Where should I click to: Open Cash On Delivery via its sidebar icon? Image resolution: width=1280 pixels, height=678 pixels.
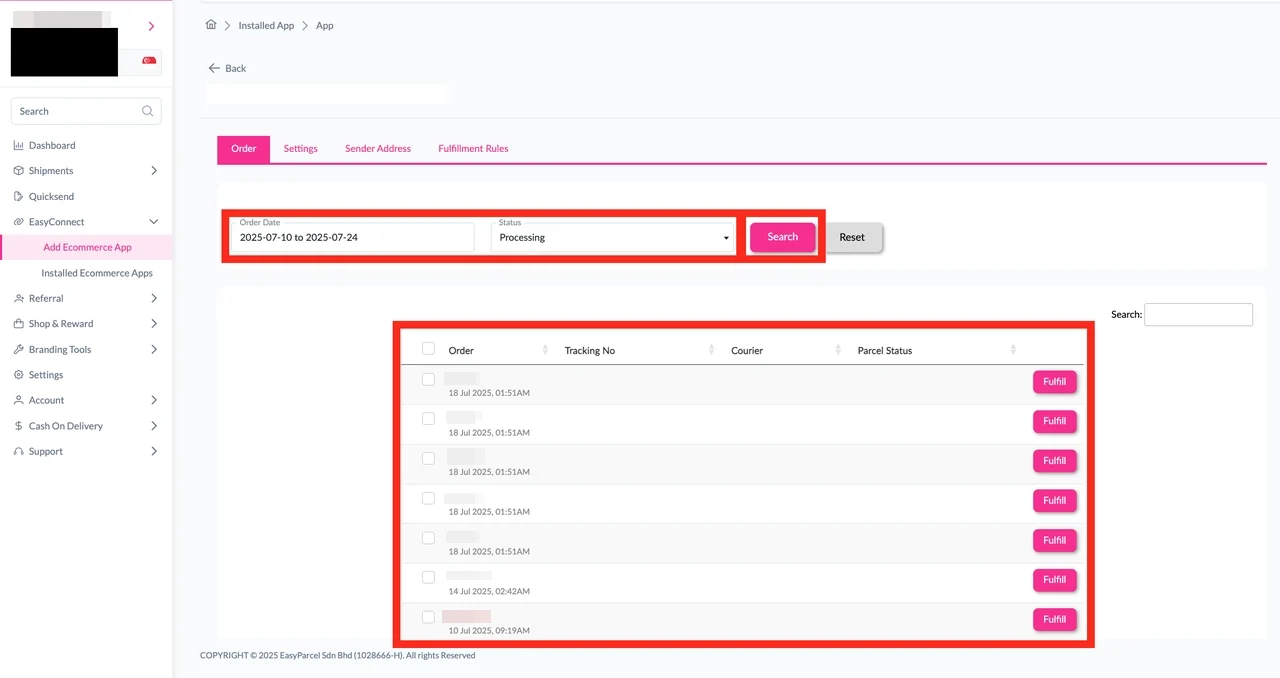click(21, 425)
